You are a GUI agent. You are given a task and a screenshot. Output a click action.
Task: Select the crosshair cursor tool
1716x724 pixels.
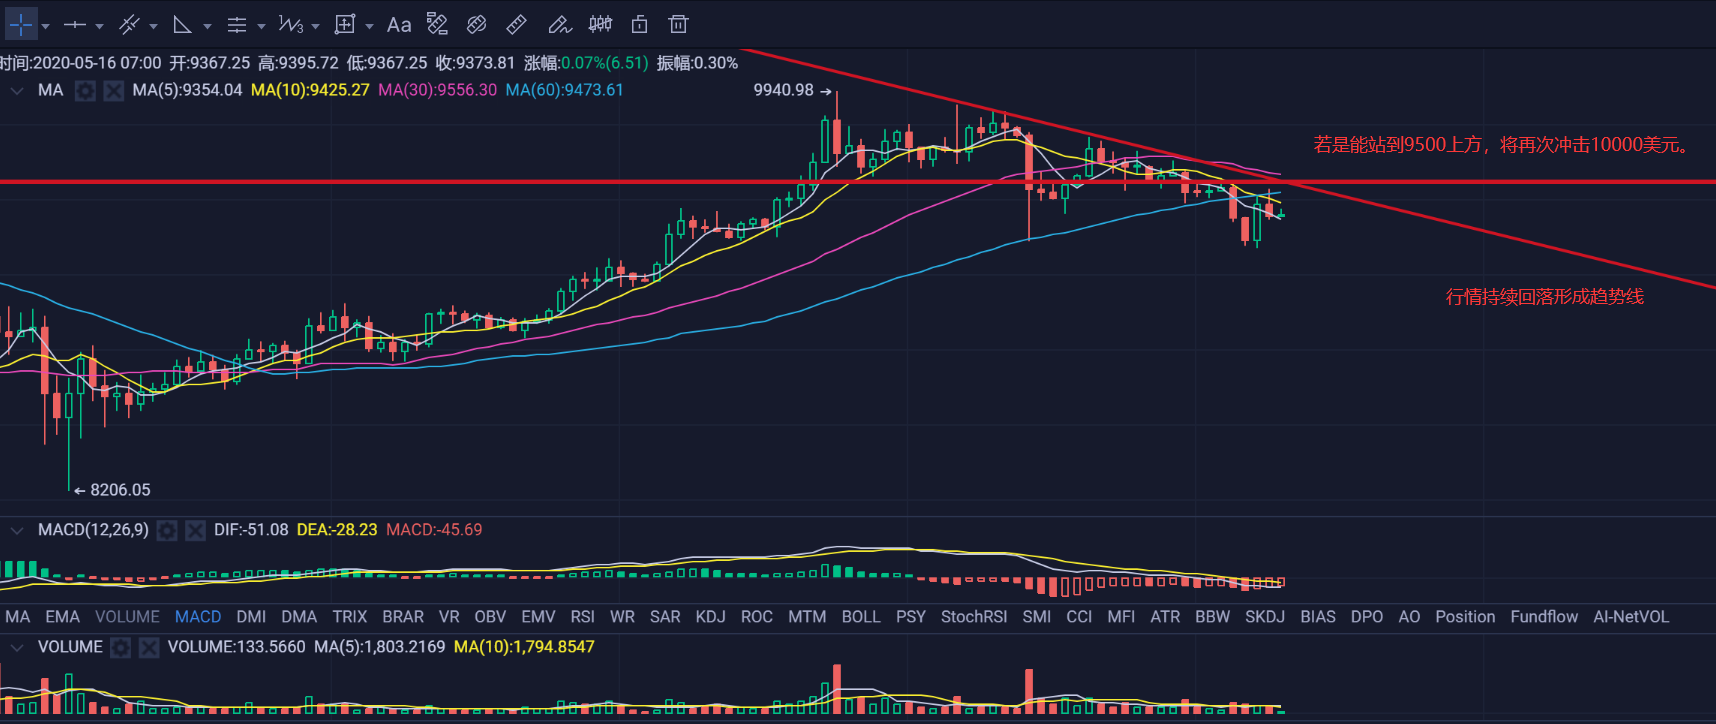21,24
